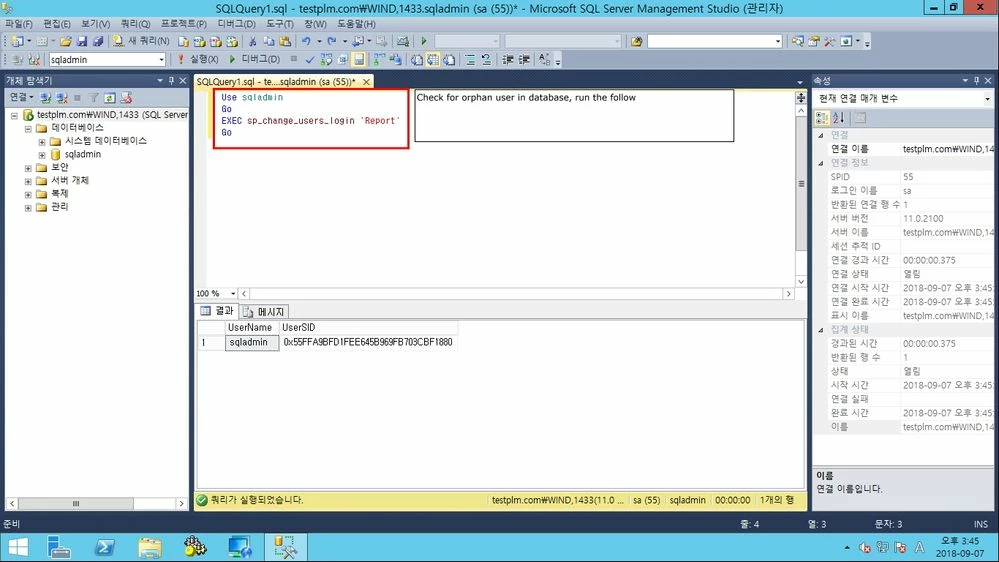This screenshot has height=562, width=999.
Task: Switch output to Results to Text
Action: pos(416,60)
